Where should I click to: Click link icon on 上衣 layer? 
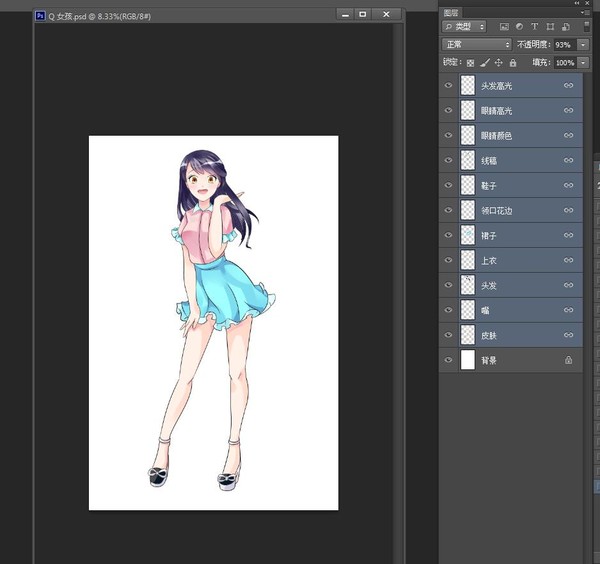568,260
